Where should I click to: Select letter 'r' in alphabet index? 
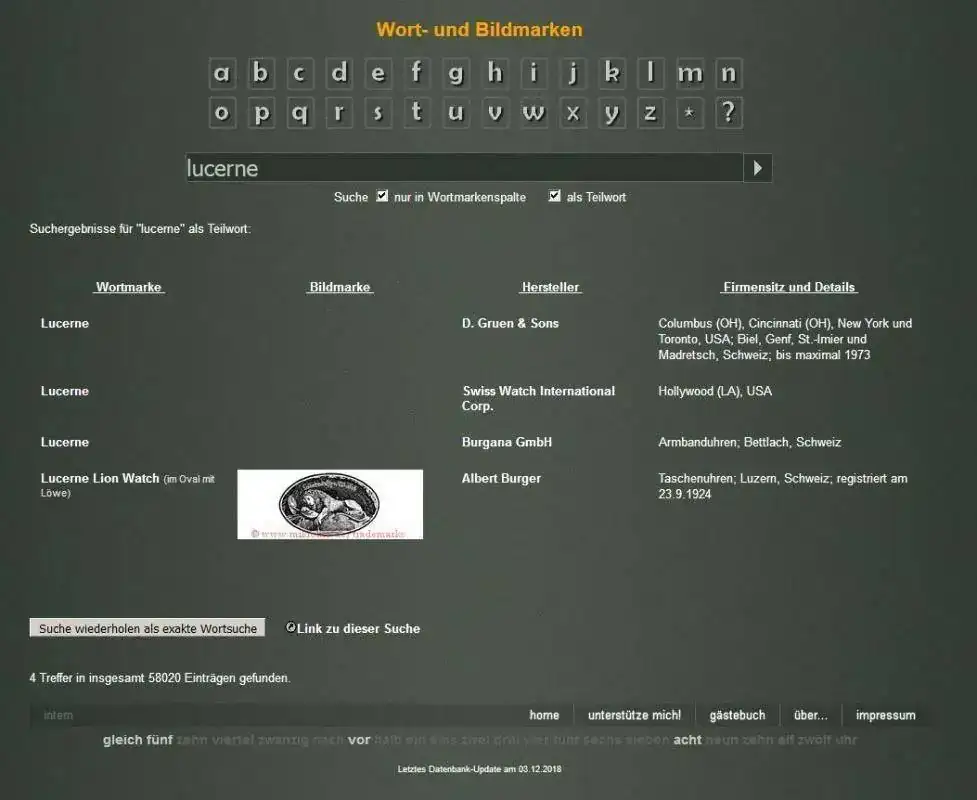pyautogui.click(x=339, y=113)
